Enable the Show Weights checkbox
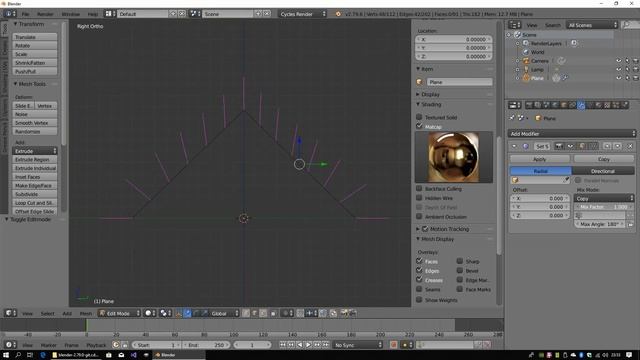This screenshot has width=640, height=360. click(419, 300)
